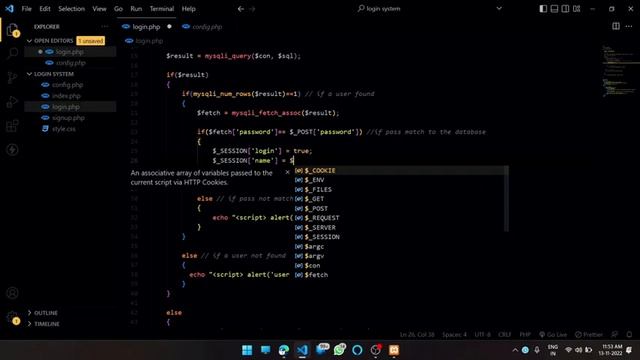Open the Explorer view in activity bar
This screenshot has width=640, height=360.
tap(12, 31)
